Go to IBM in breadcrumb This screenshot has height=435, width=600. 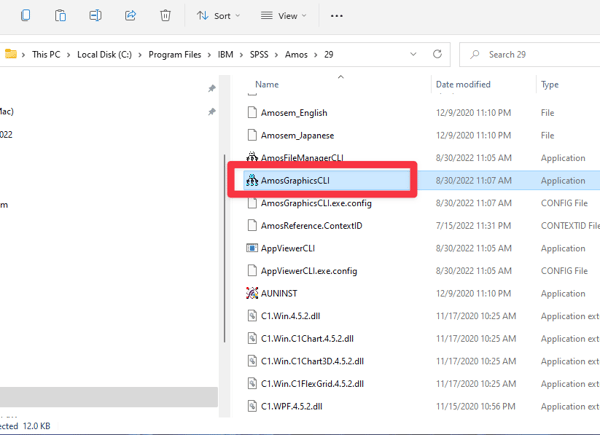pyautogui.click(x=225, y=55)
